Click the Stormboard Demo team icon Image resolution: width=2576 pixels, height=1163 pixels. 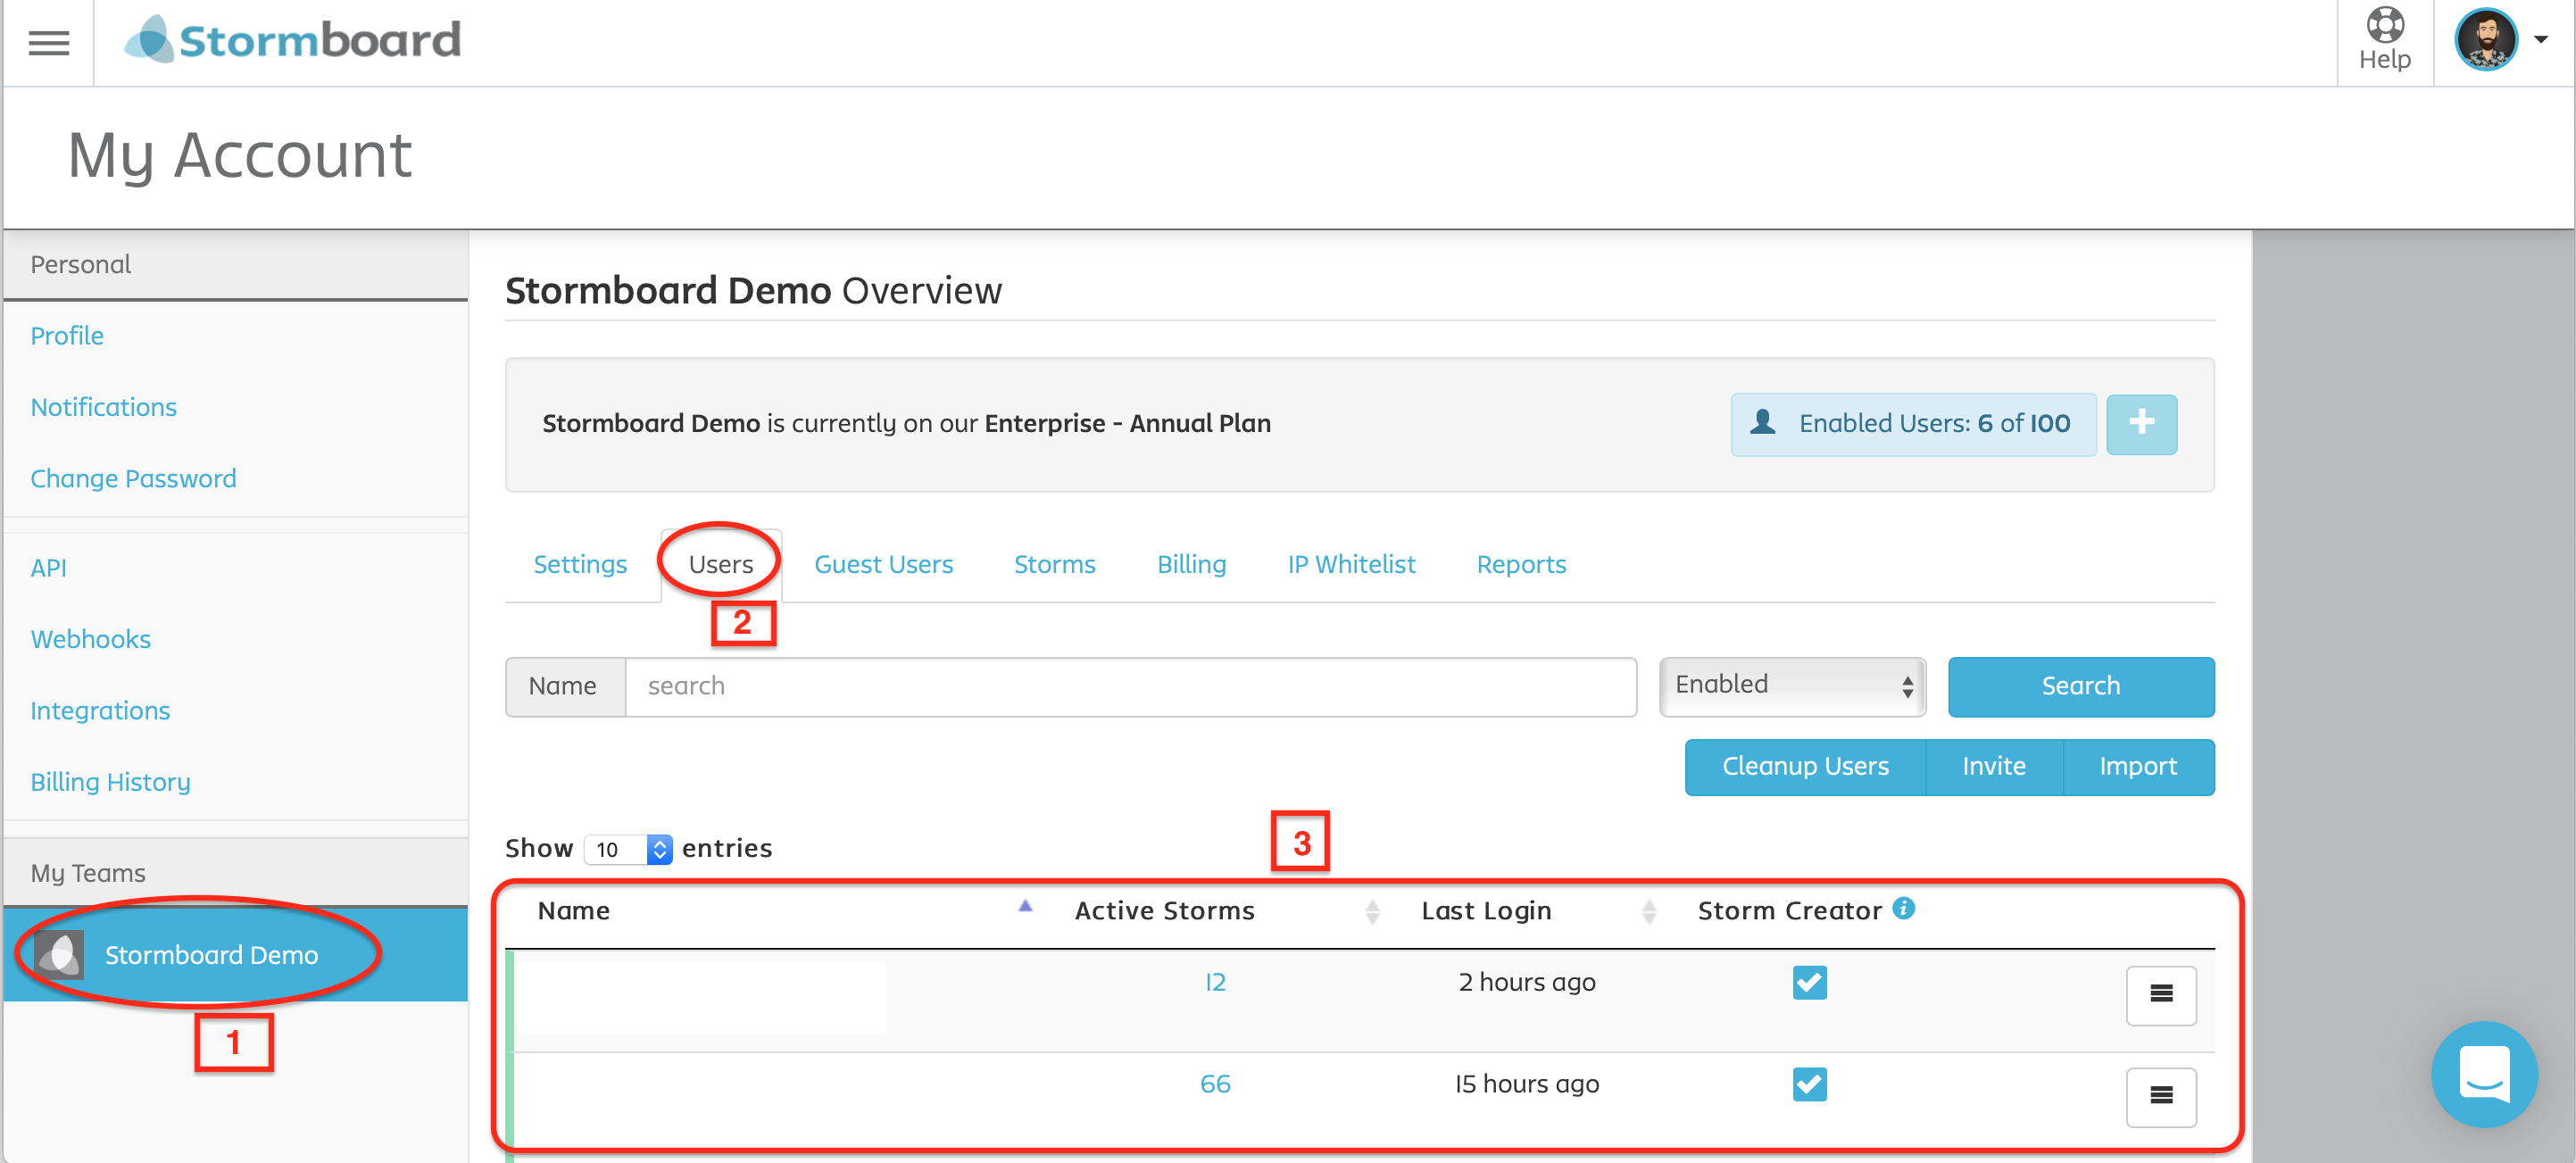pos(58,954)
